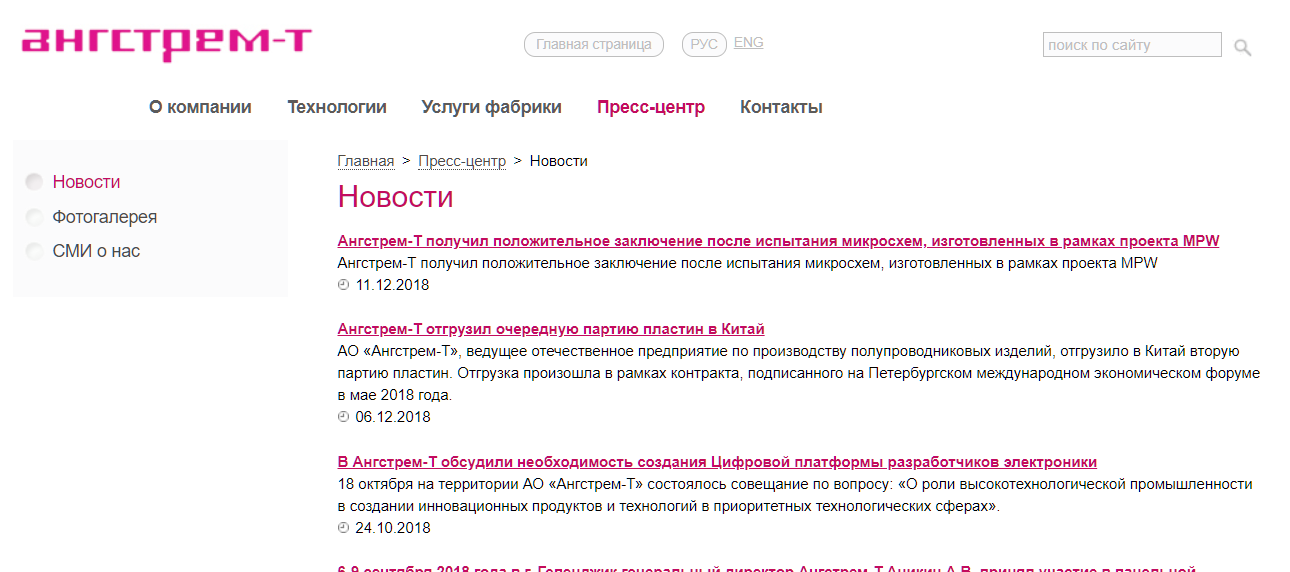Select the СМИ о нас sidebar bullet

click(x=34, y=251)
